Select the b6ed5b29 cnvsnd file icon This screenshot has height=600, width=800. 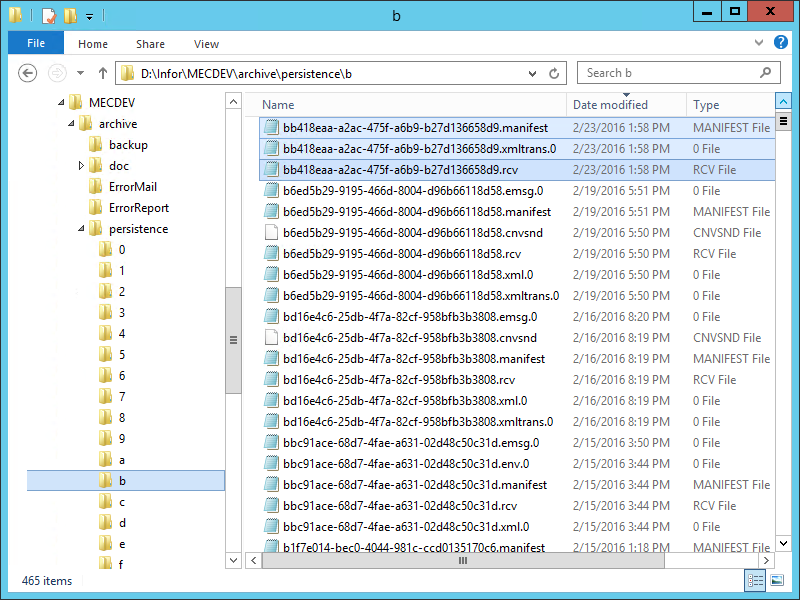pos(270,233)
